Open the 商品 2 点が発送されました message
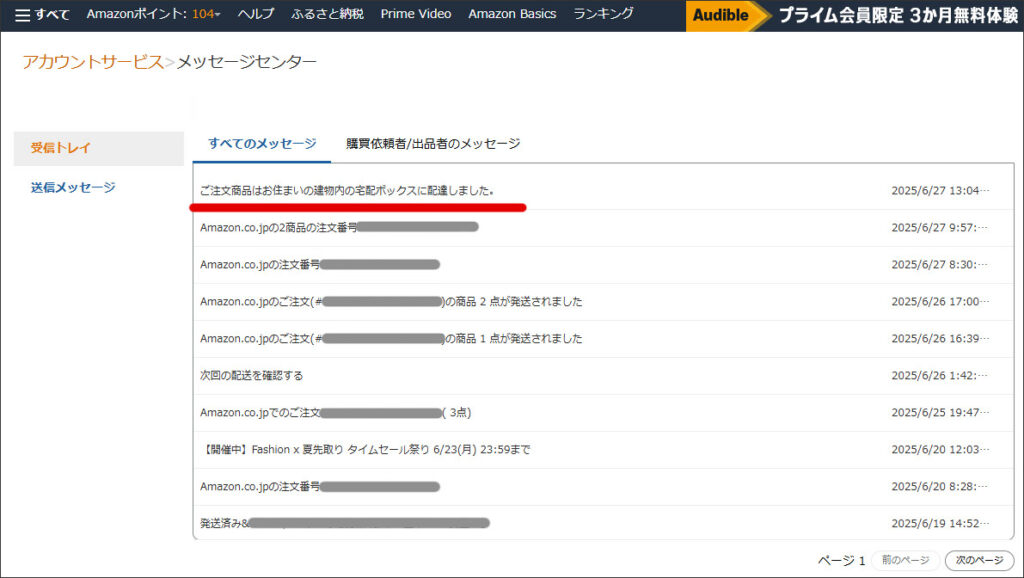1024x578 pixels. pyautogui.click(x=603, y=302)
